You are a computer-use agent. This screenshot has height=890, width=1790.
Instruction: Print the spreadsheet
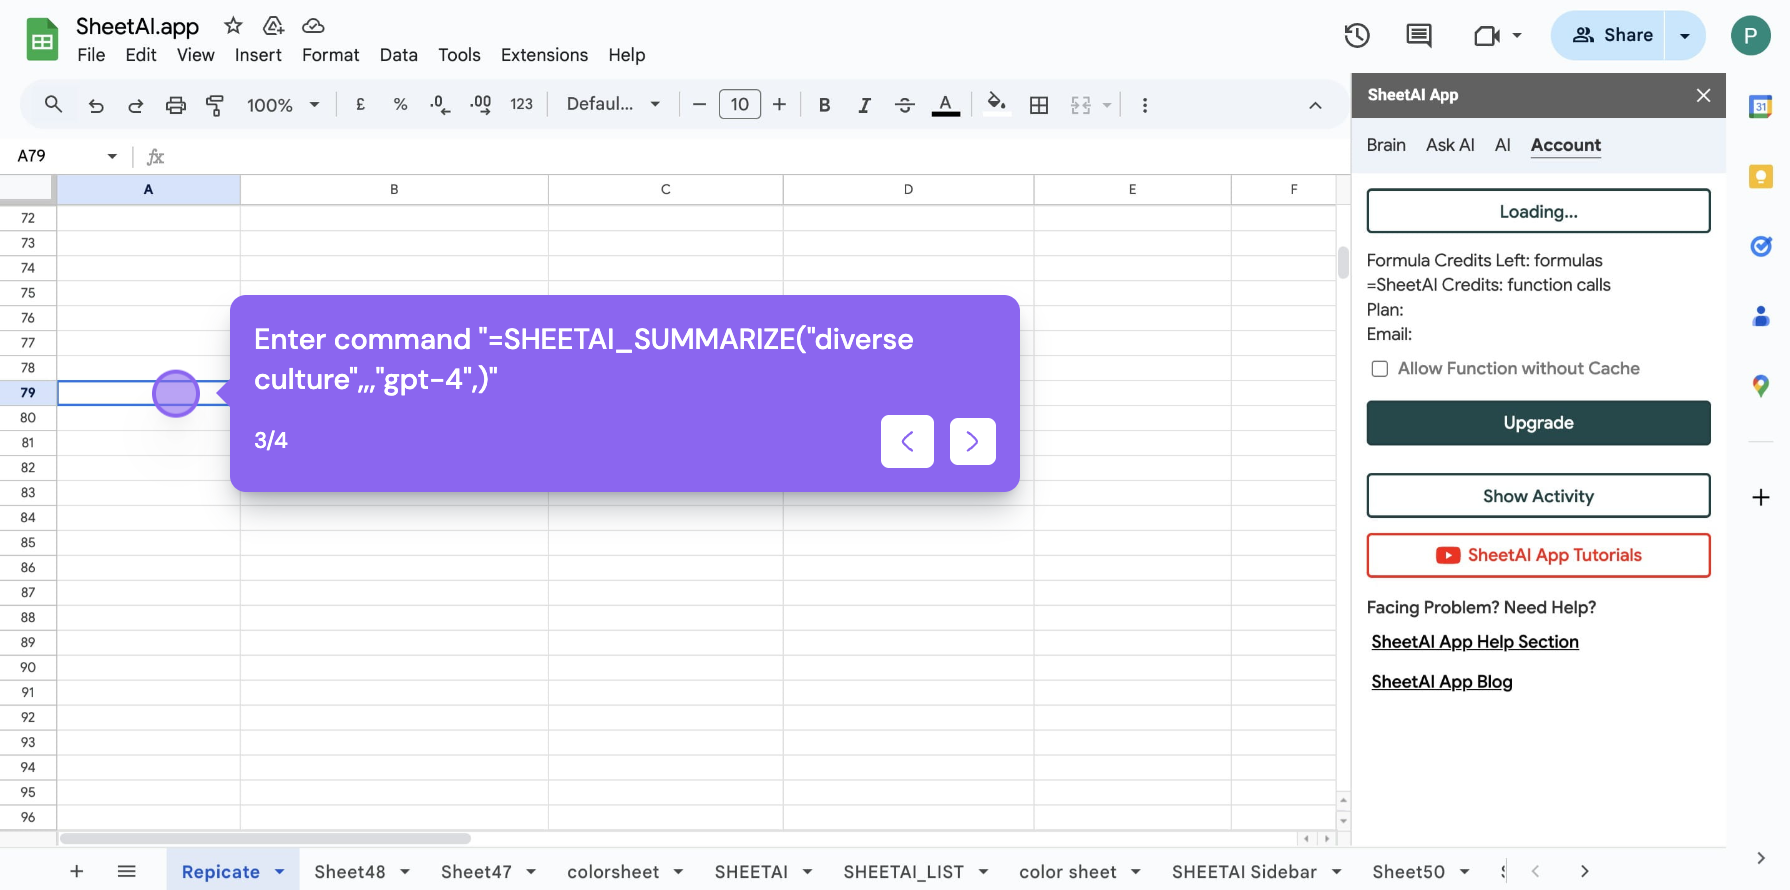point(176,105)
